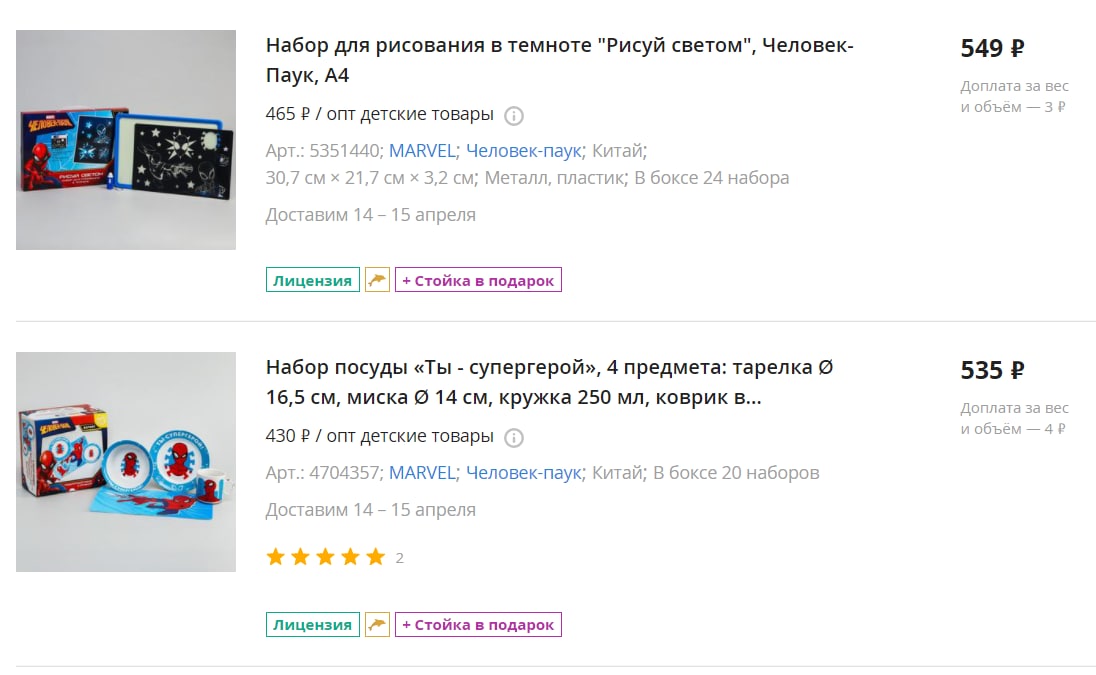
Task: Open the 'Ты - супергерой' dish set title
Action: [549, 382]
